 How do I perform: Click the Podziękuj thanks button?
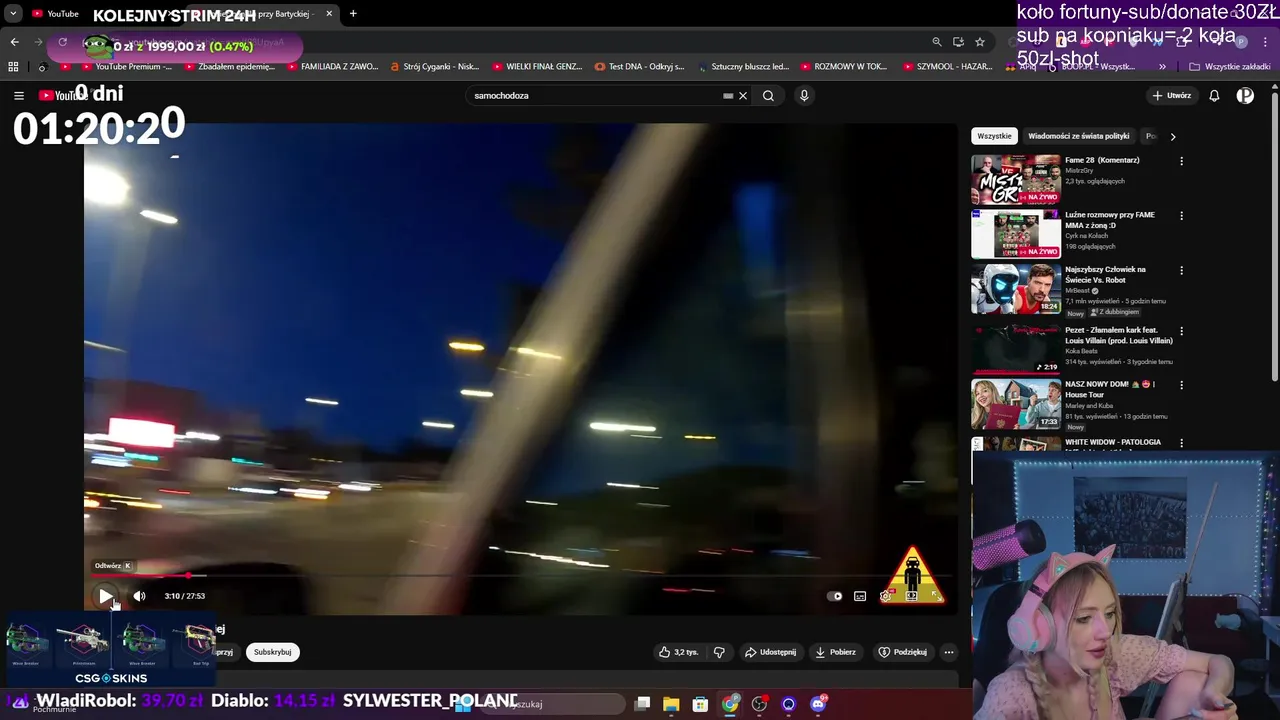[x=902, y=652]
